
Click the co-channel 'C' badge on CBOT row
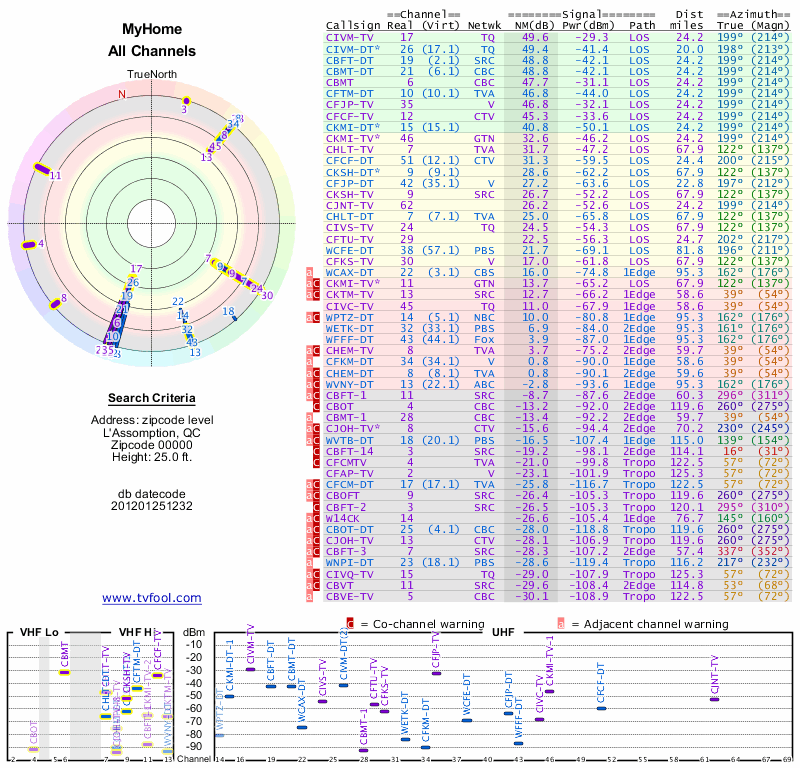coord(316,407)
